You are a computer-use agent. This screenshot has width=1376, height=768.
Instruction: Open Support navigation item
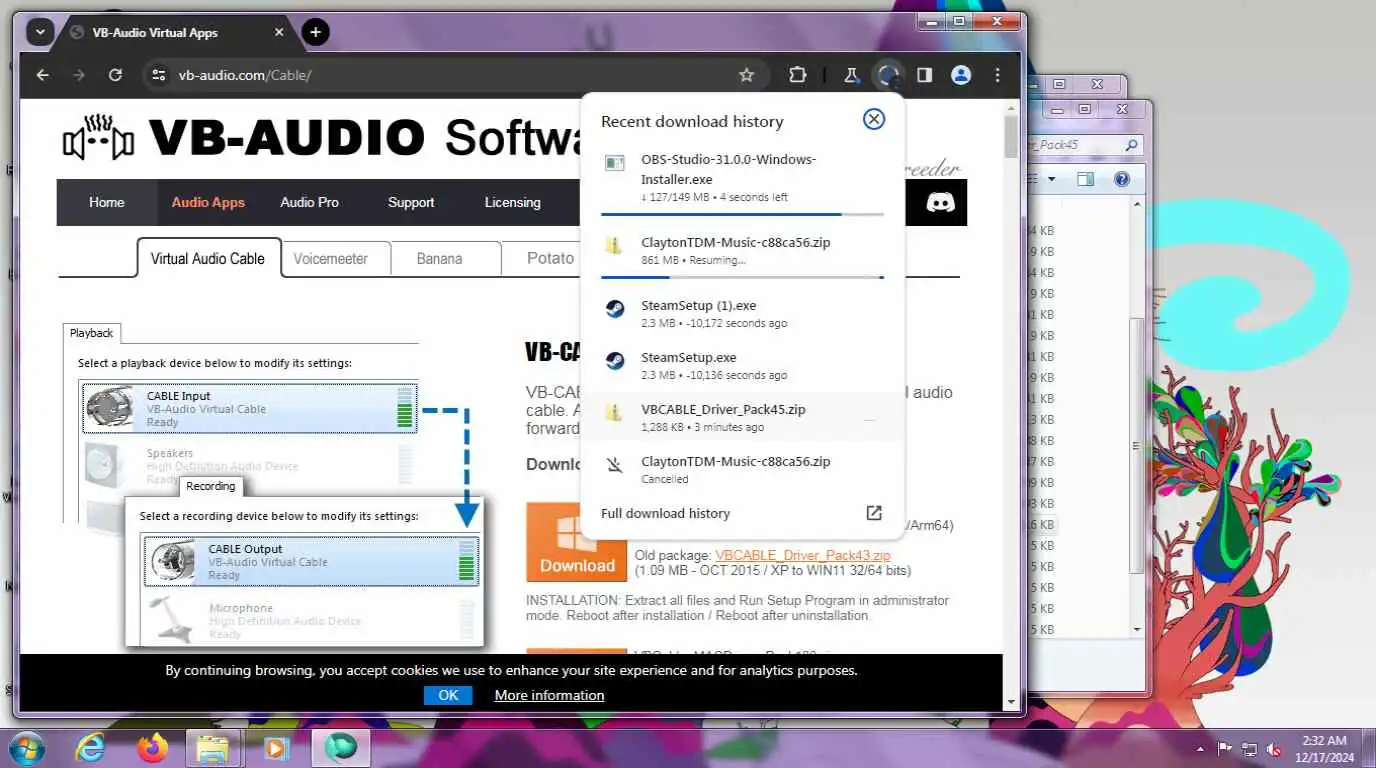(411, 202)
